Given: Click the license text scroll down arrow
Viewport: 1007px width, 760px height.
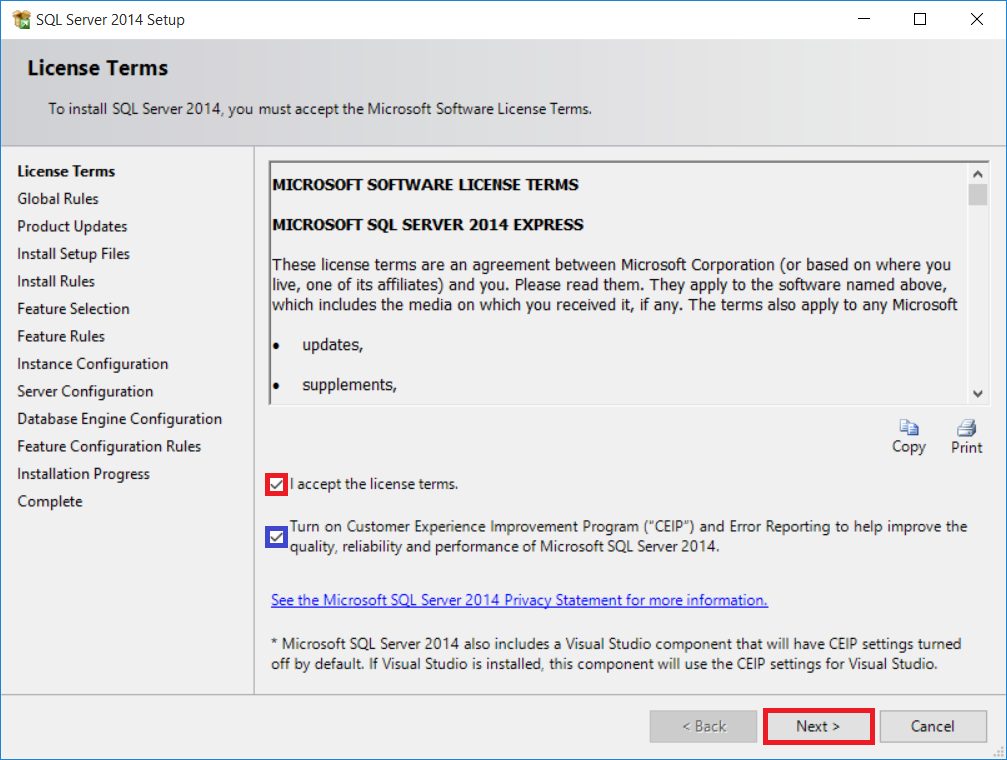Looking at the screenshot, I should click(977, 394).
